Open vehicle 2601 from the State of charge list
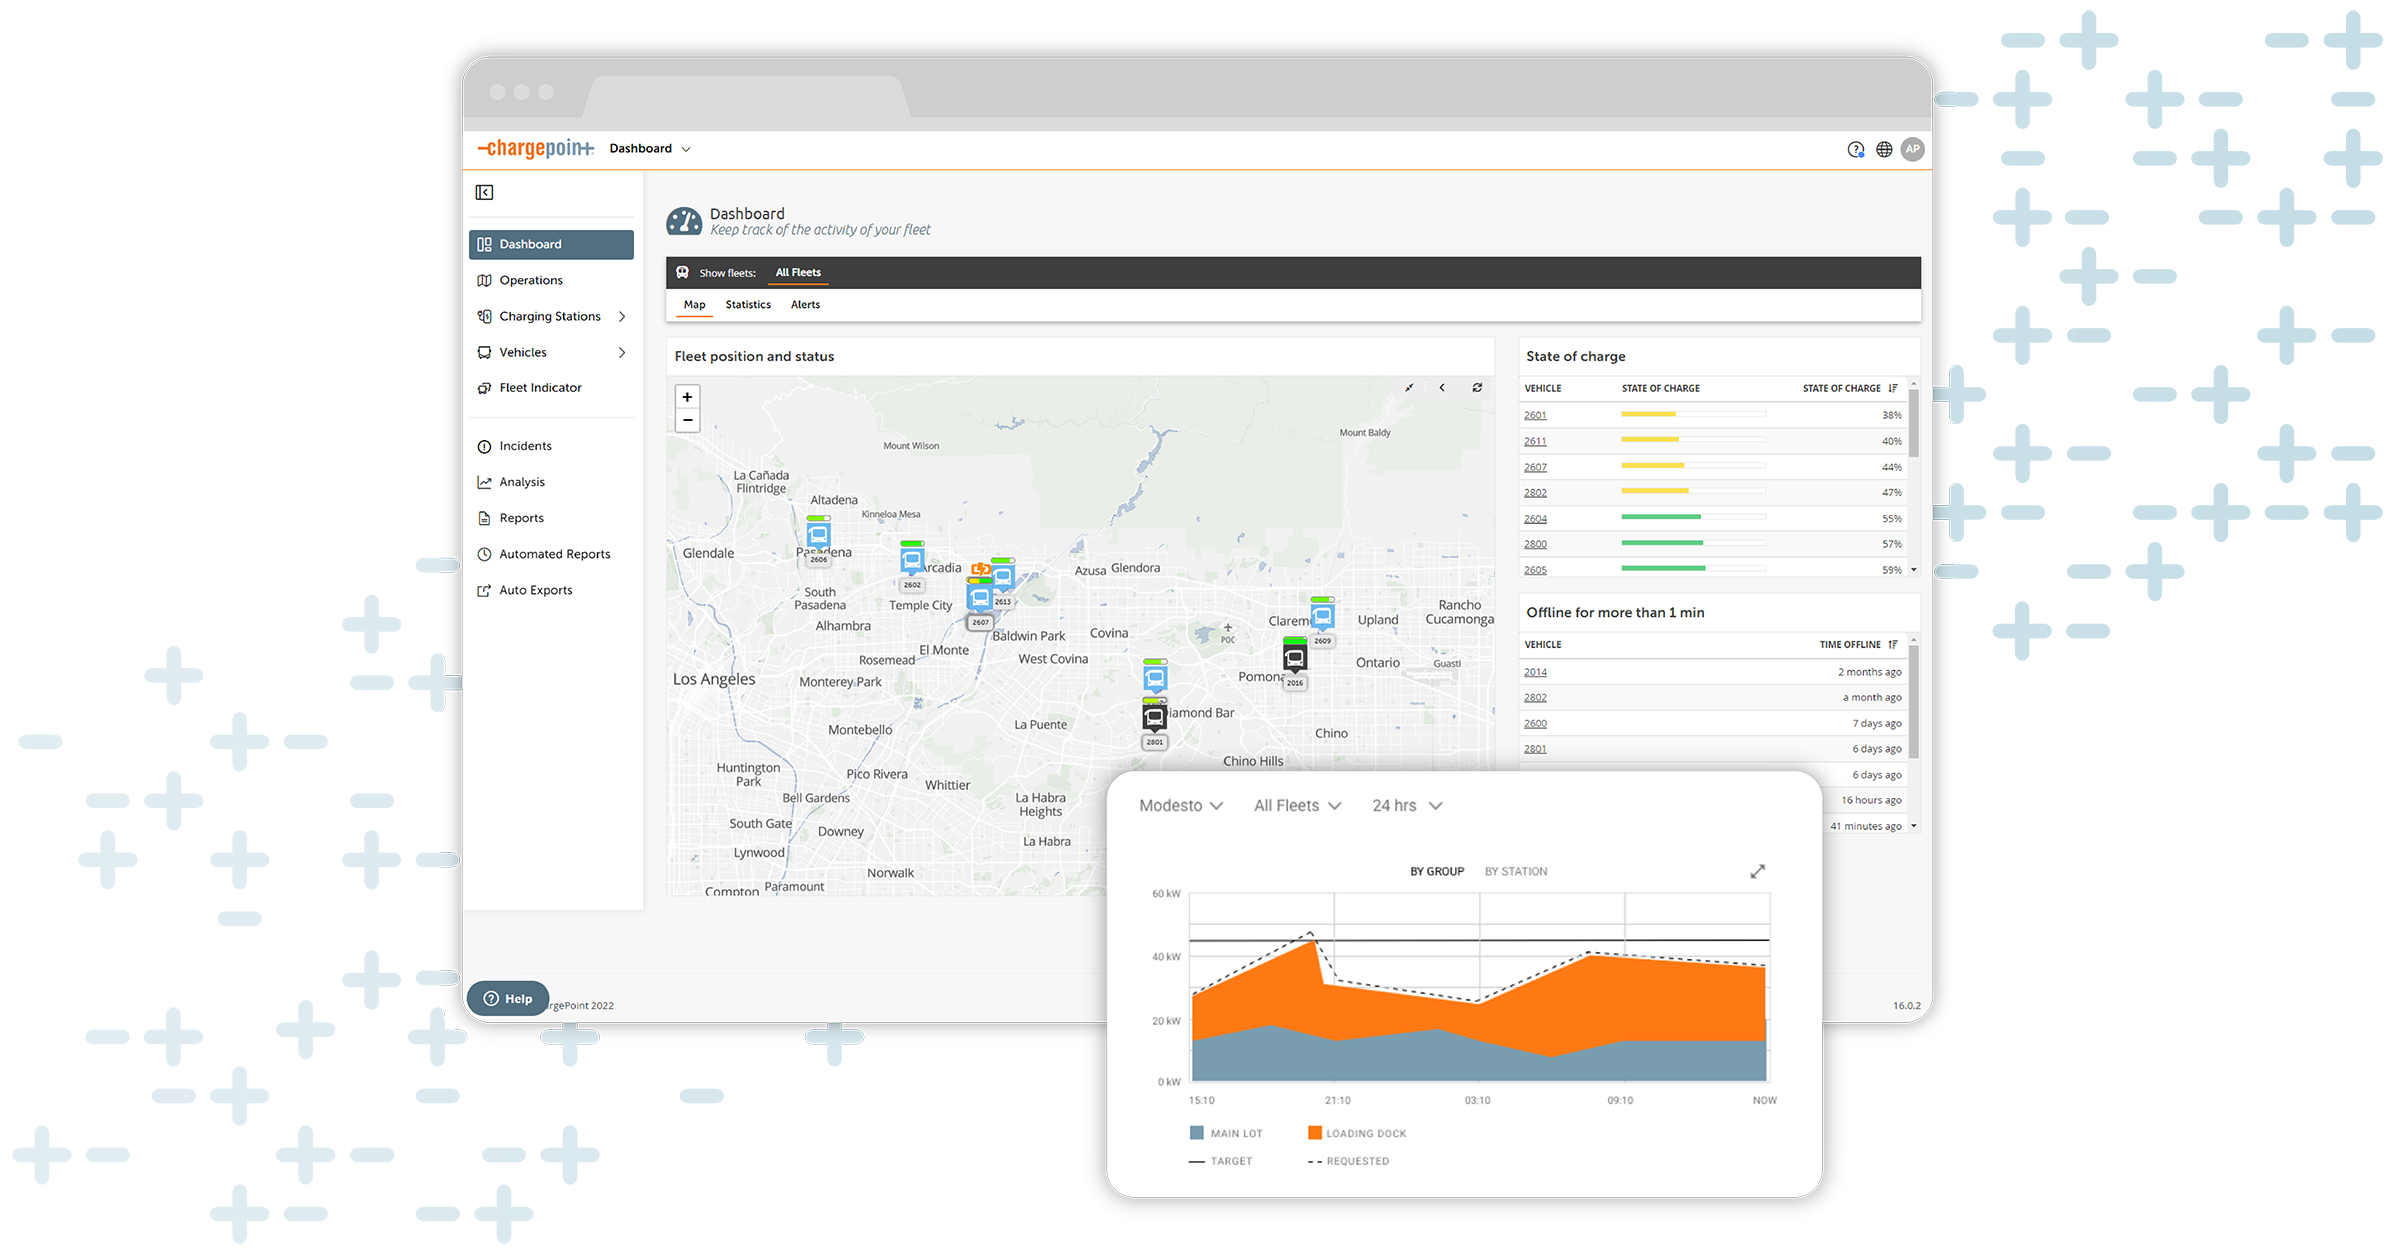 [x=1535, y=414]
